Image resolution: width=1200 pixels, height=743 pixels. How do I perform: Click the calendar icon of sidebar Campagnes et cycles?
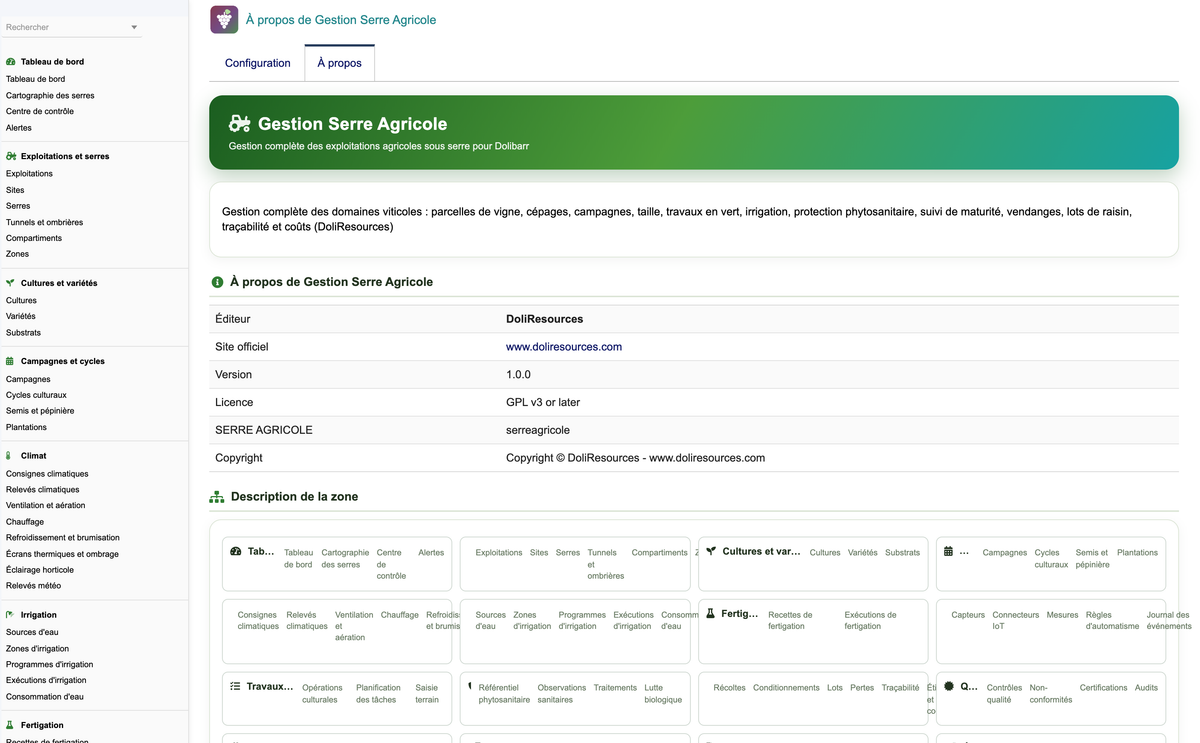[10, 361]
